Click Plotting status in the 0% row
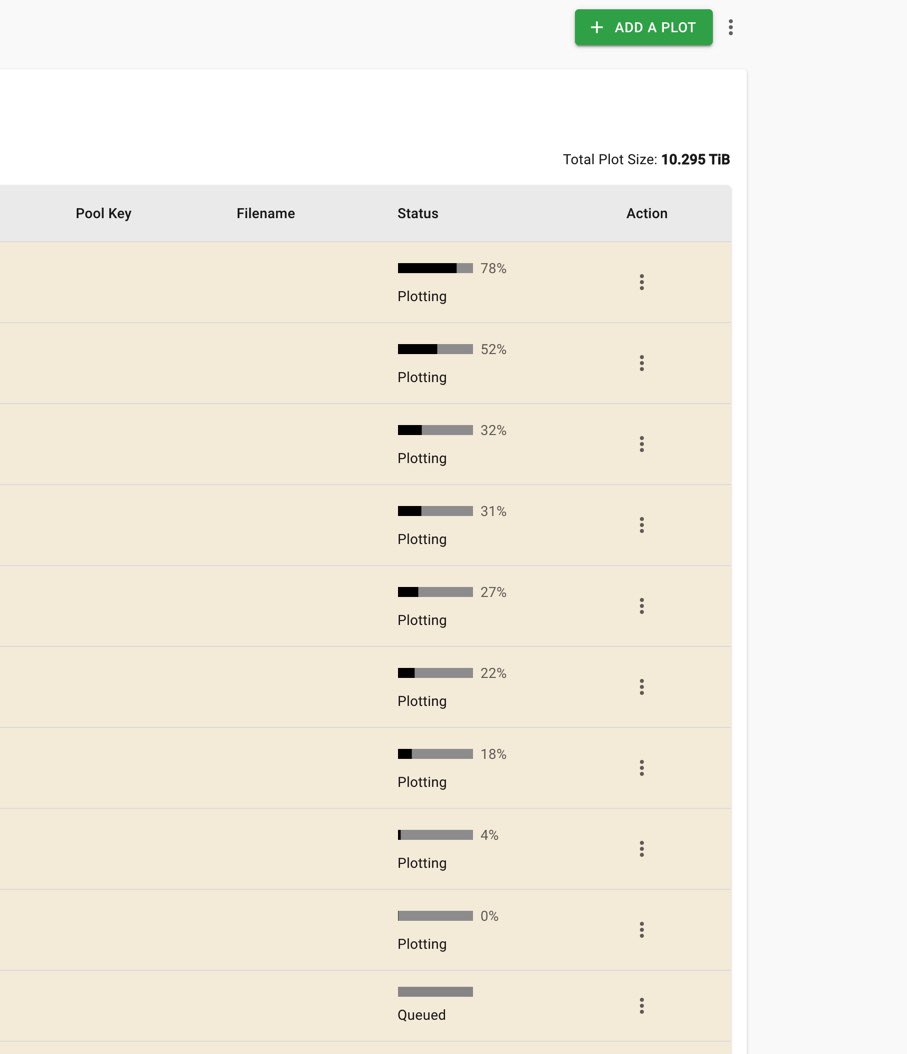 coord(422,944)
